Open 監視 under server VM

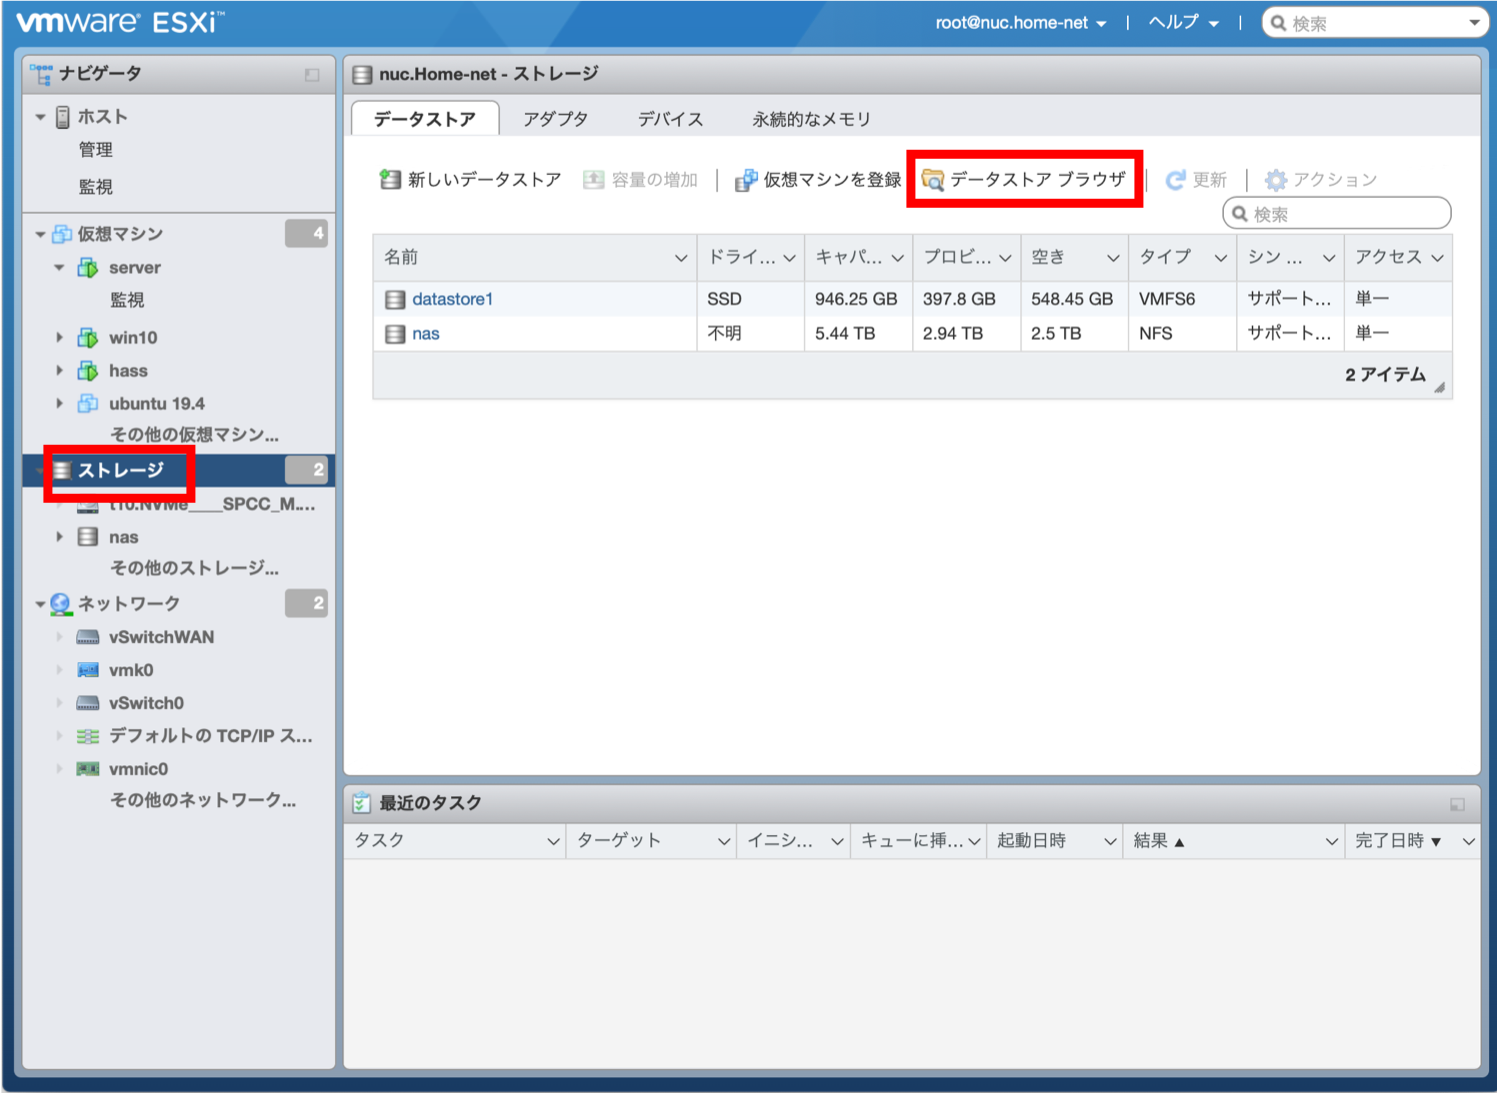pos(127,300)
